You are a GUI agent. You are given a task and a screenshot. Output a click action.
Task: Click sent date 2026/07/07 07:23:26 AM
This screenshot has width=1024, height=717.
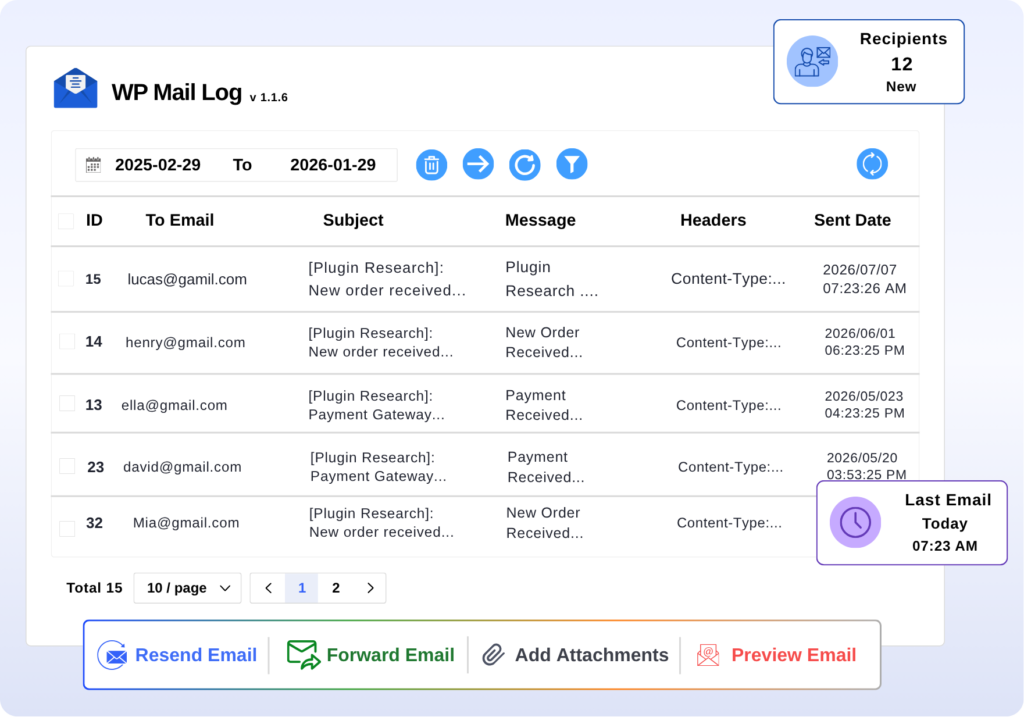click(864, 279)
